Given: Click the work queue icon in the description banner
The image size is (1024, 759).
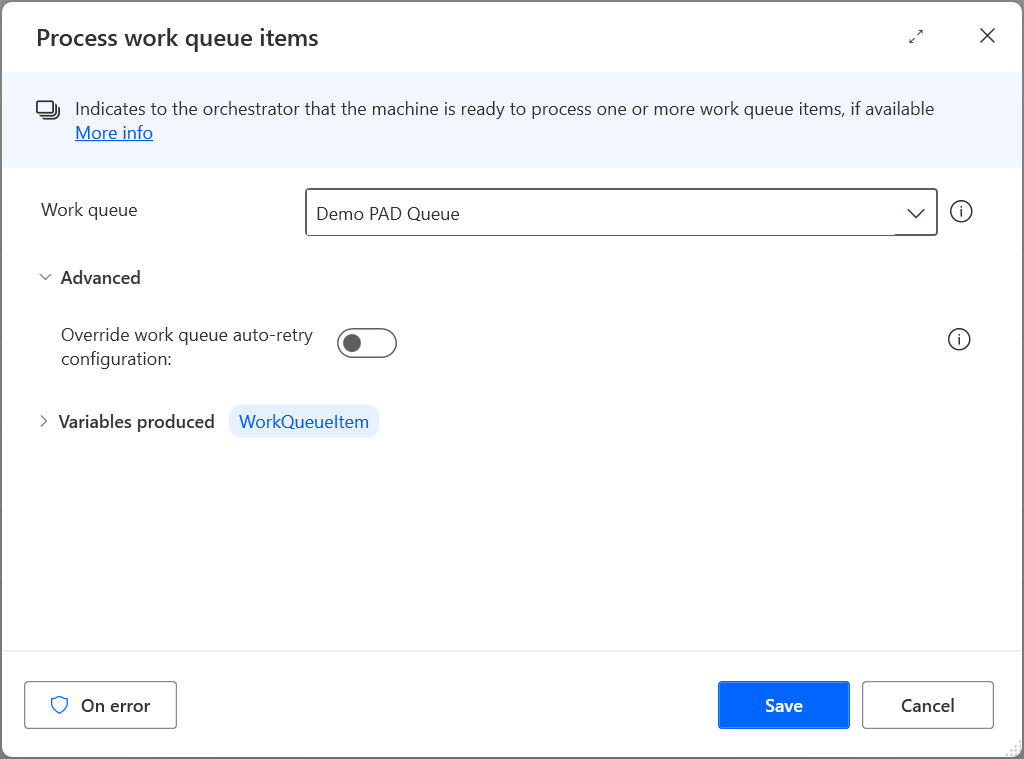Looking at the screenshot, I should (x=48, y=109).
